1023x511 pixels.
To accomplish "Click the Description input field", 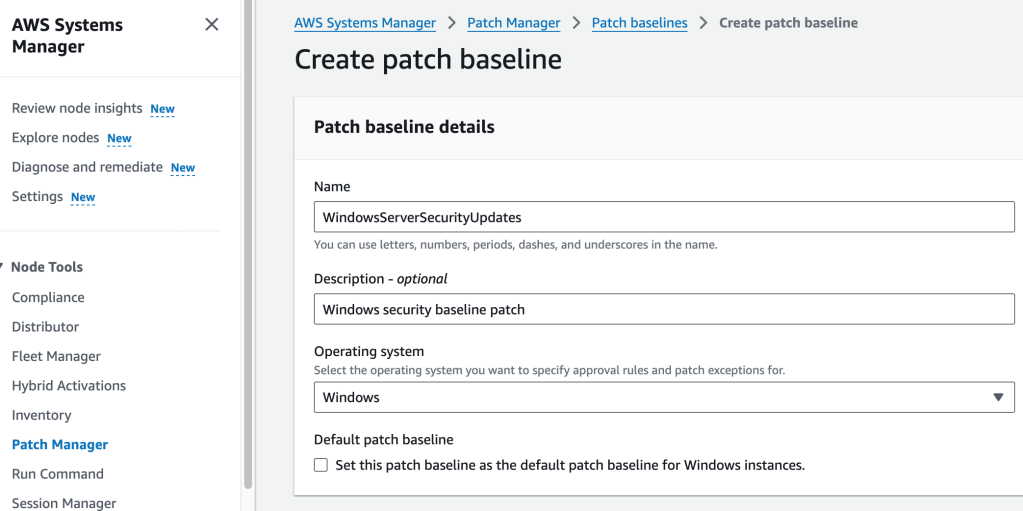I will point(664,310).
